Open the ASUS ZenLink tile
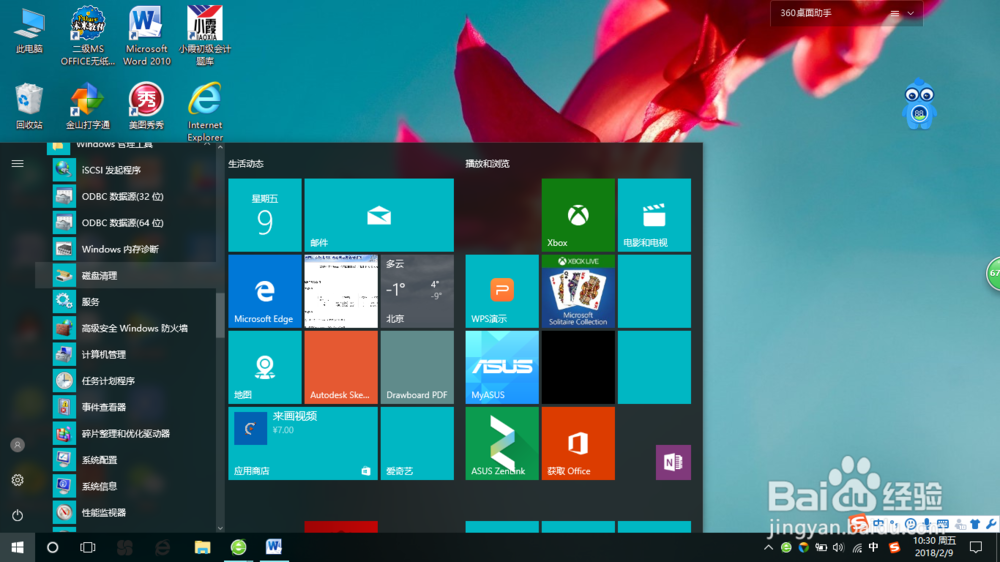This screenshot has width=1000, height=562. 502,443
